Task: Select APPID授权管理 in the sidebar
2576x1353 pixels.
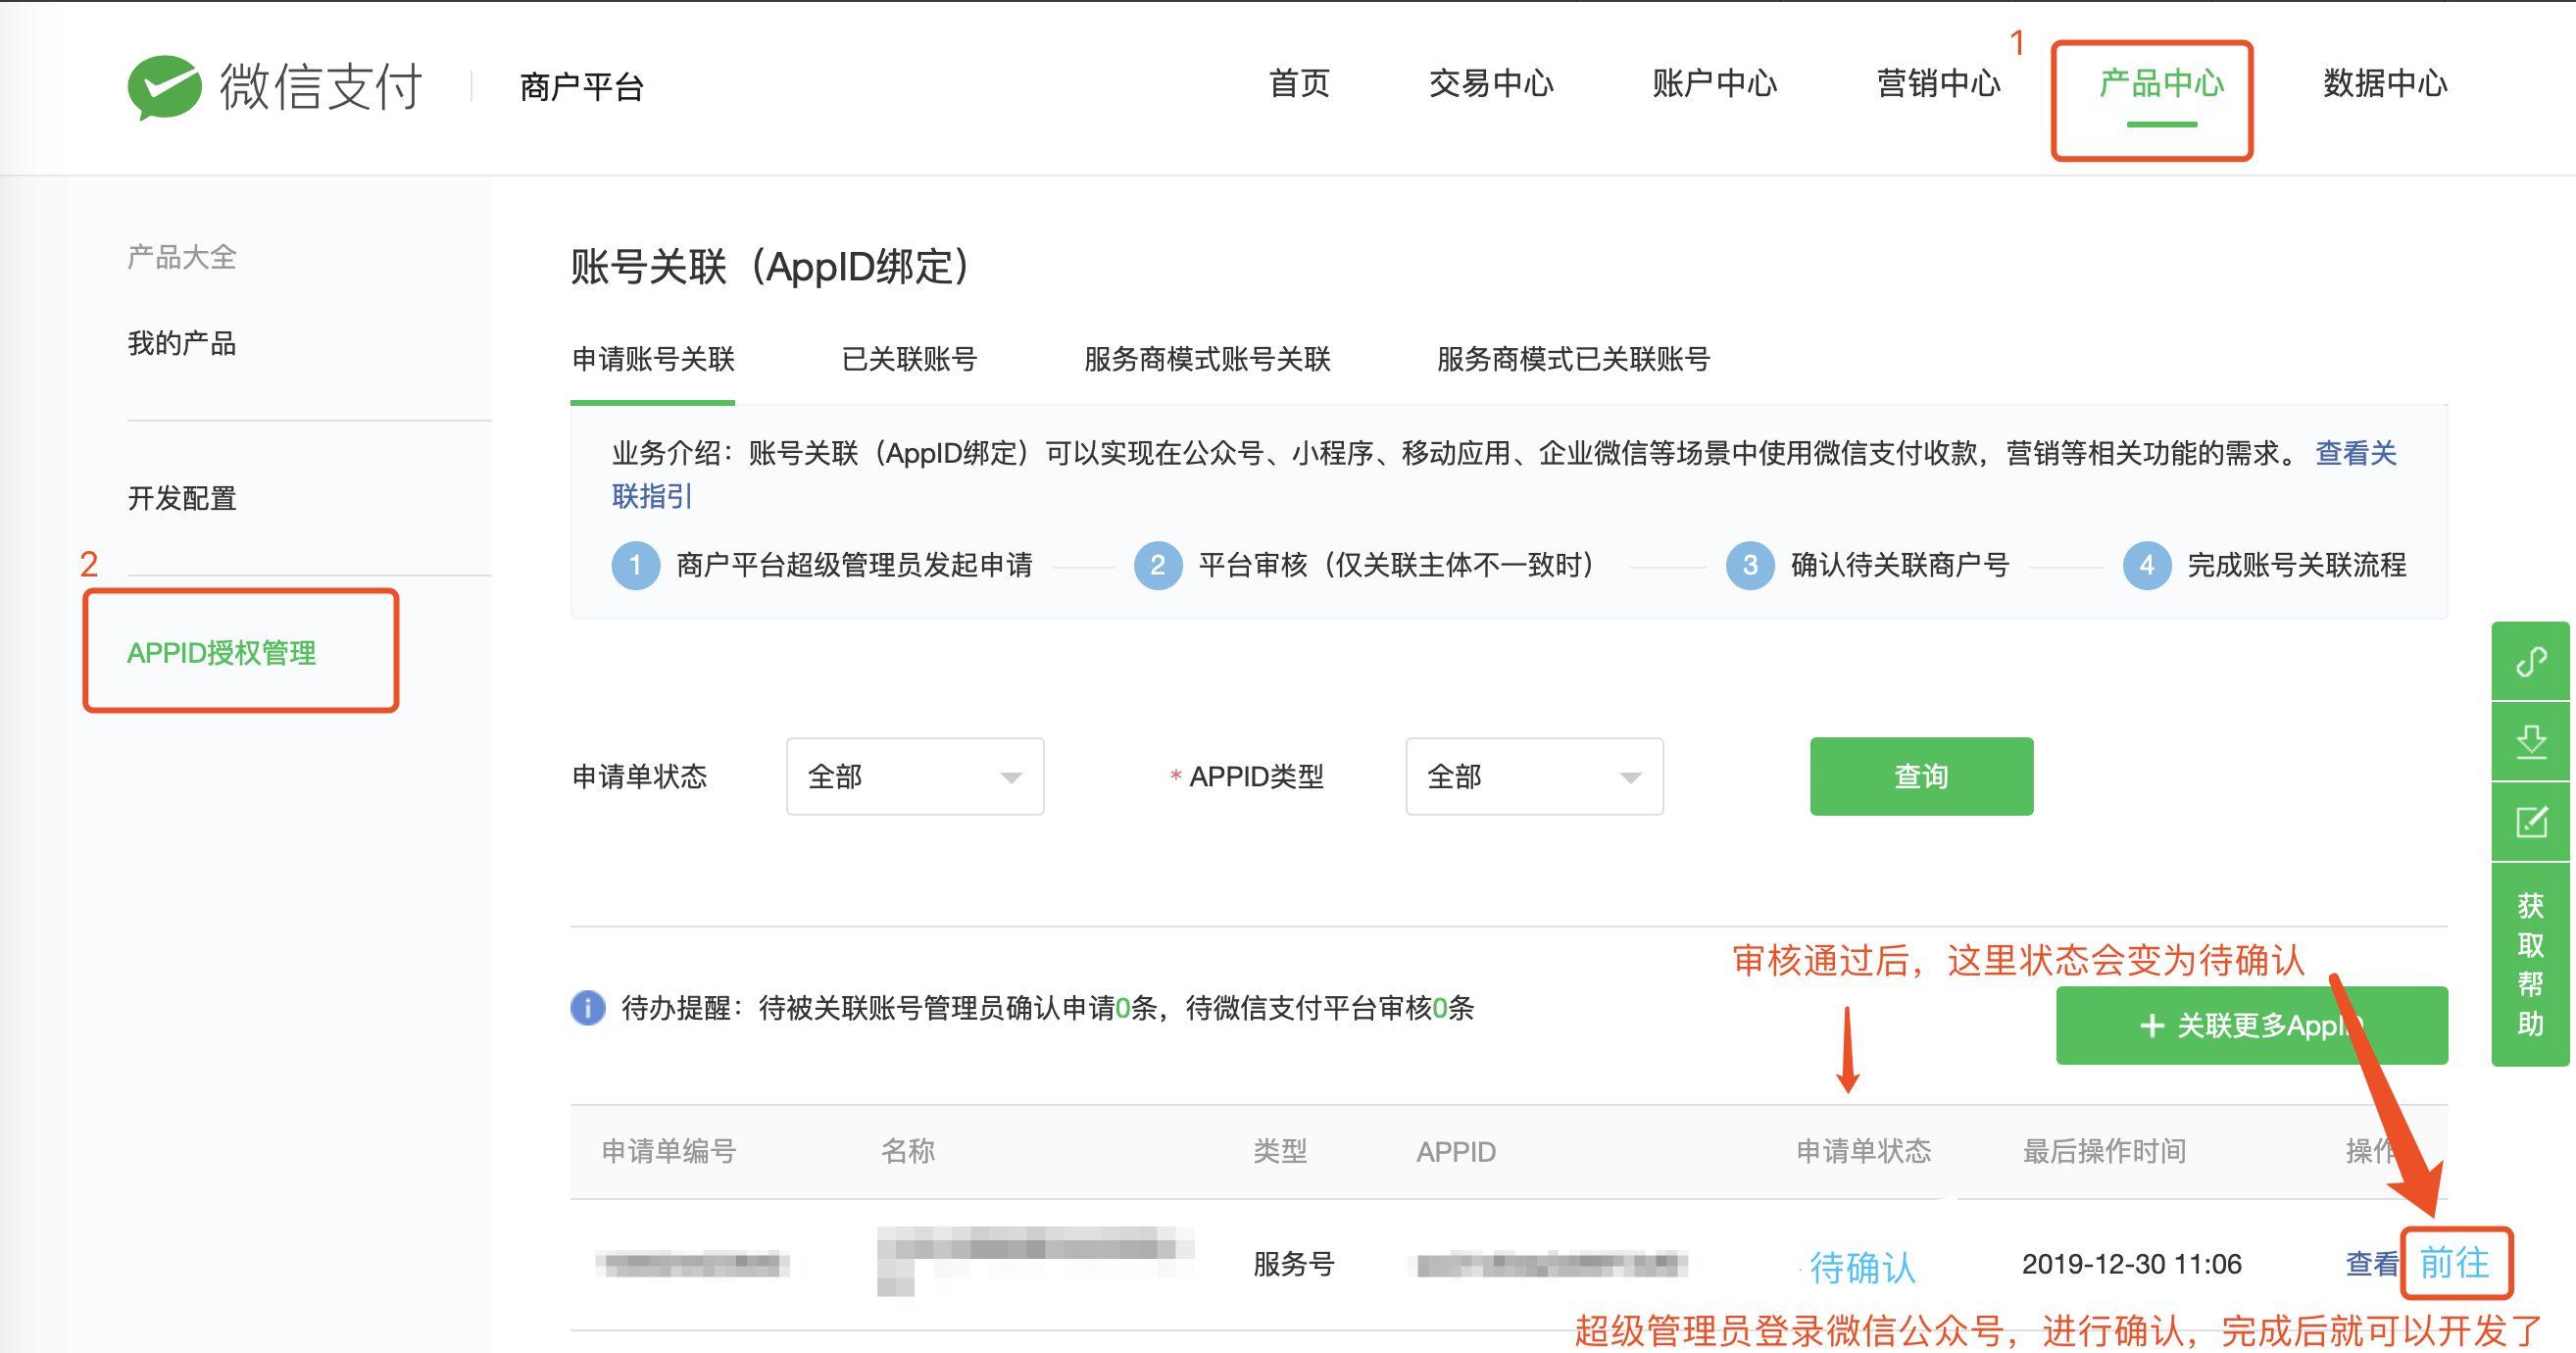Action: (x=221, y=655)
